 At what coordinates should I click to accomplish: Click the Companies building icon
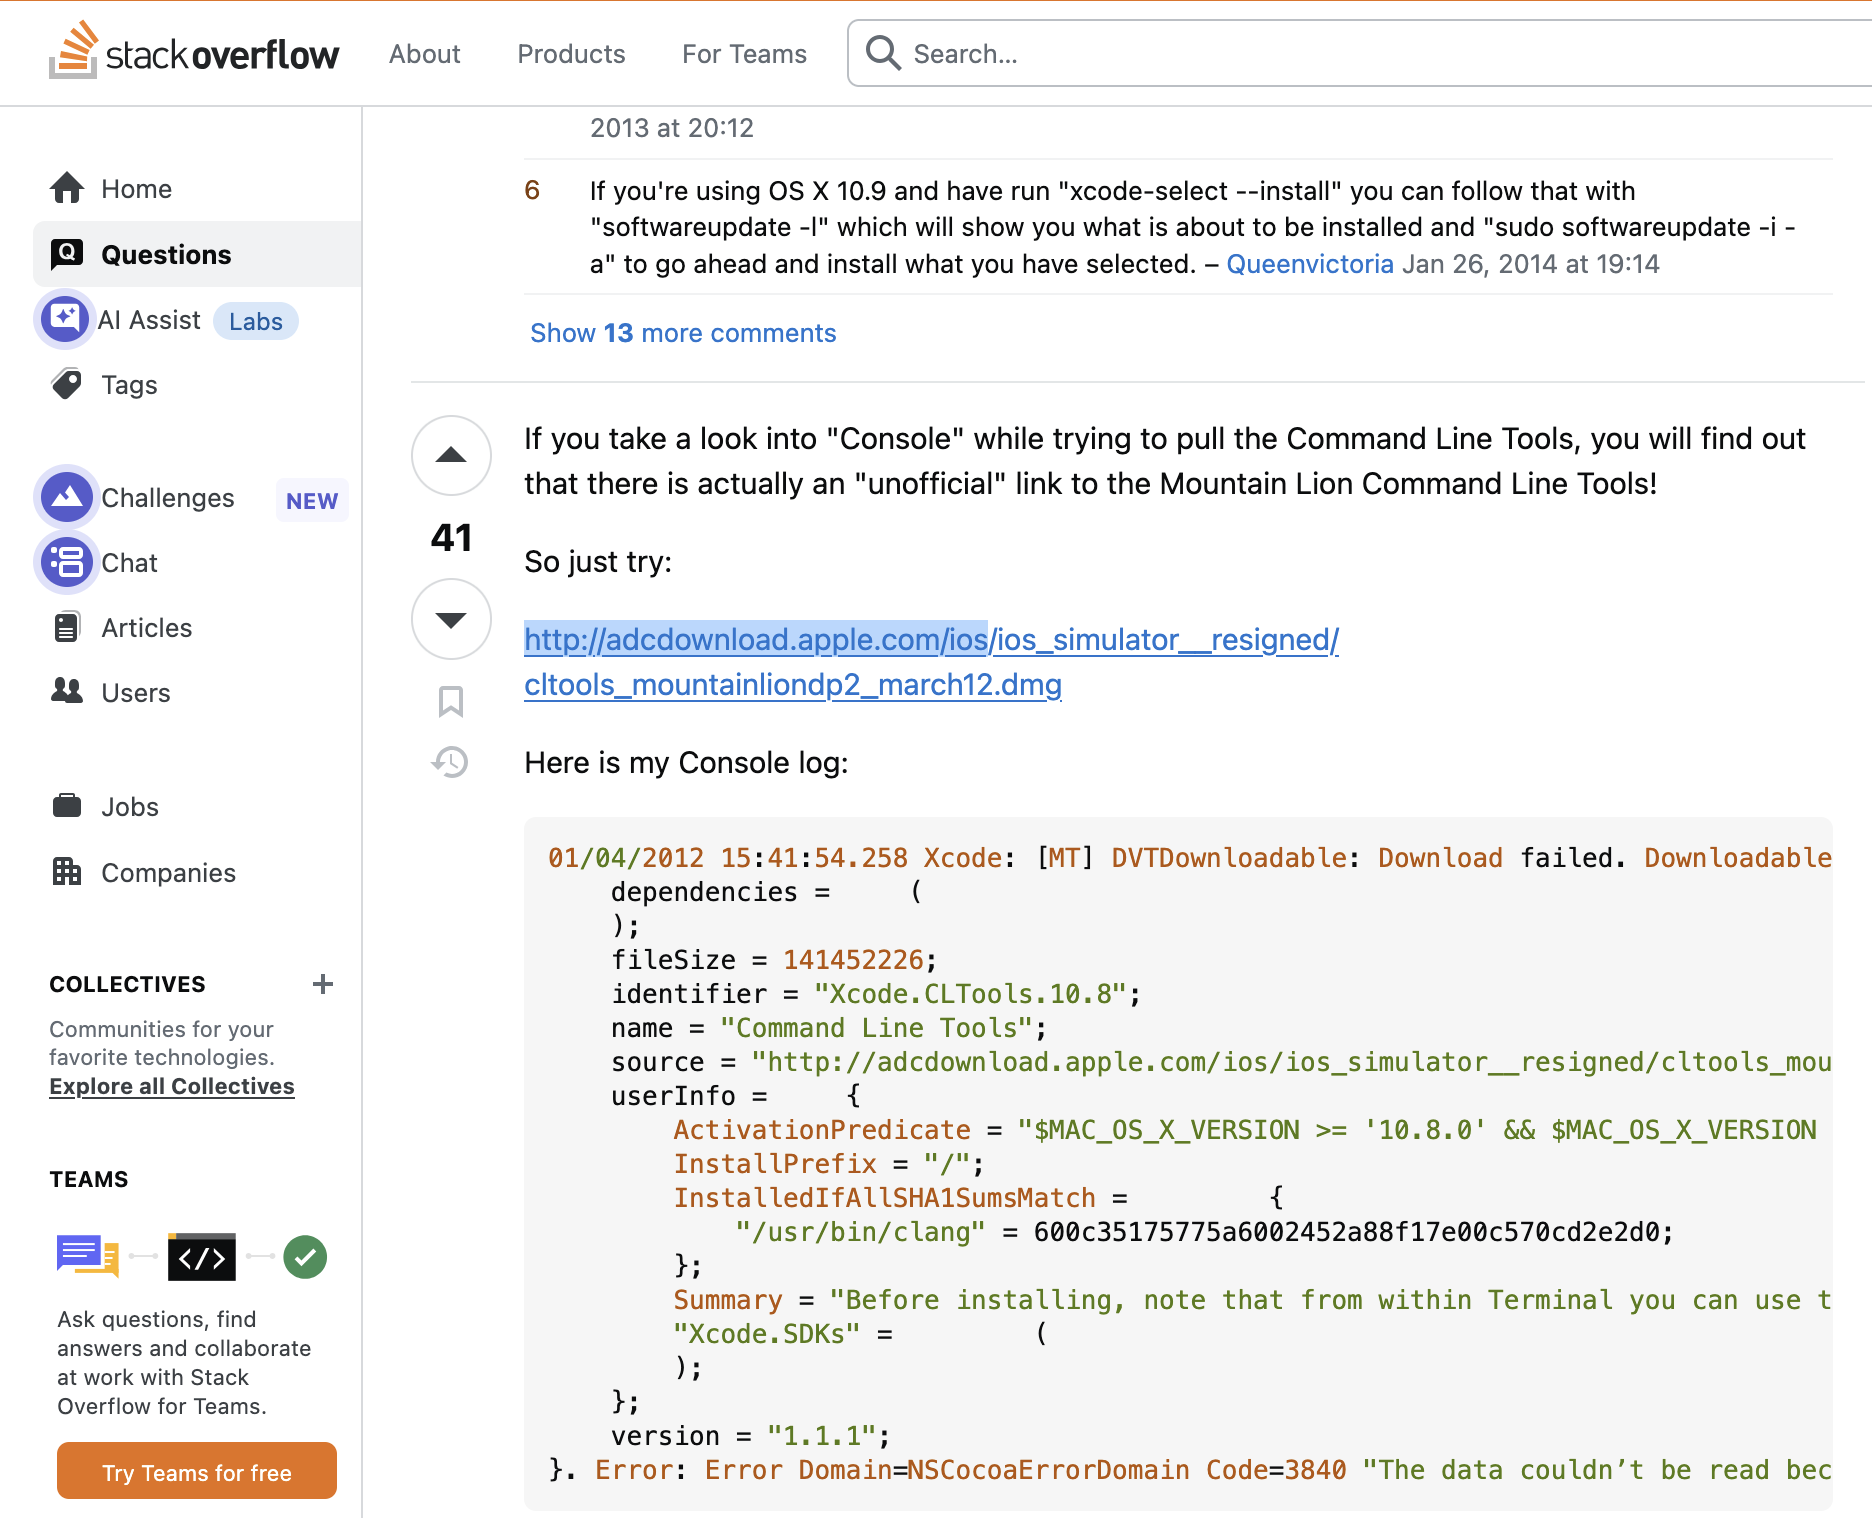pyautogui.click(x=67, y=871)
